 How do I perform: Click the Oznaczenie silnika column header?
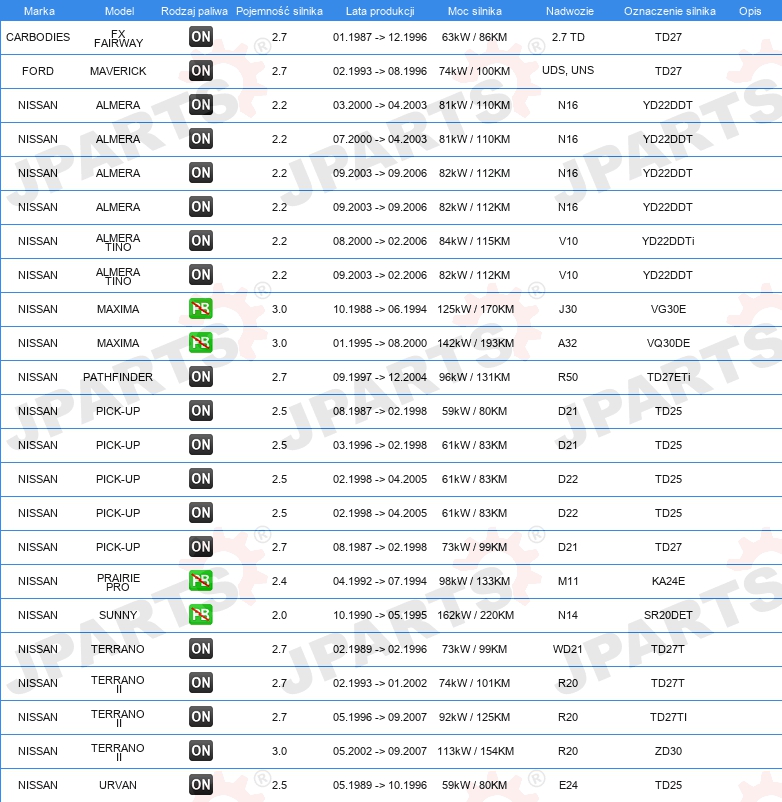point(669,11)
